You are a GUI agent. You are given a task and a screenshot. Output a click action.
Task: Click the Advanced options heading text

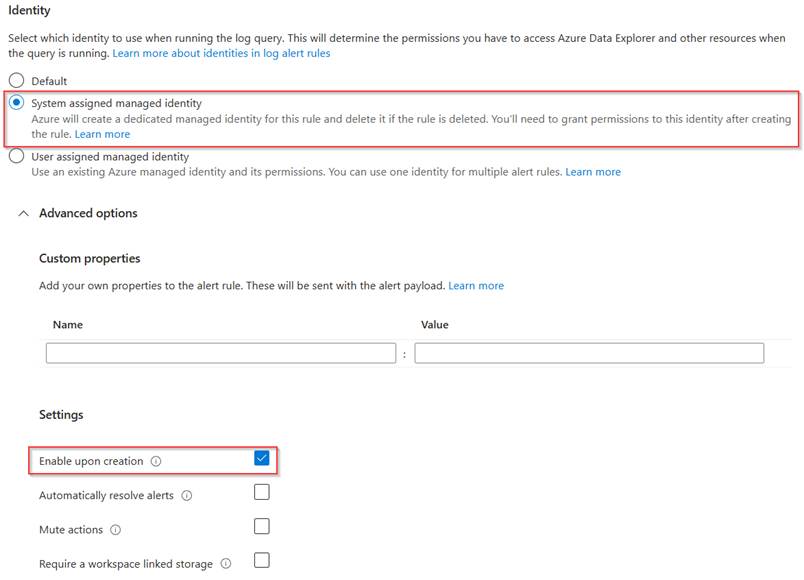tap(88, 213)
